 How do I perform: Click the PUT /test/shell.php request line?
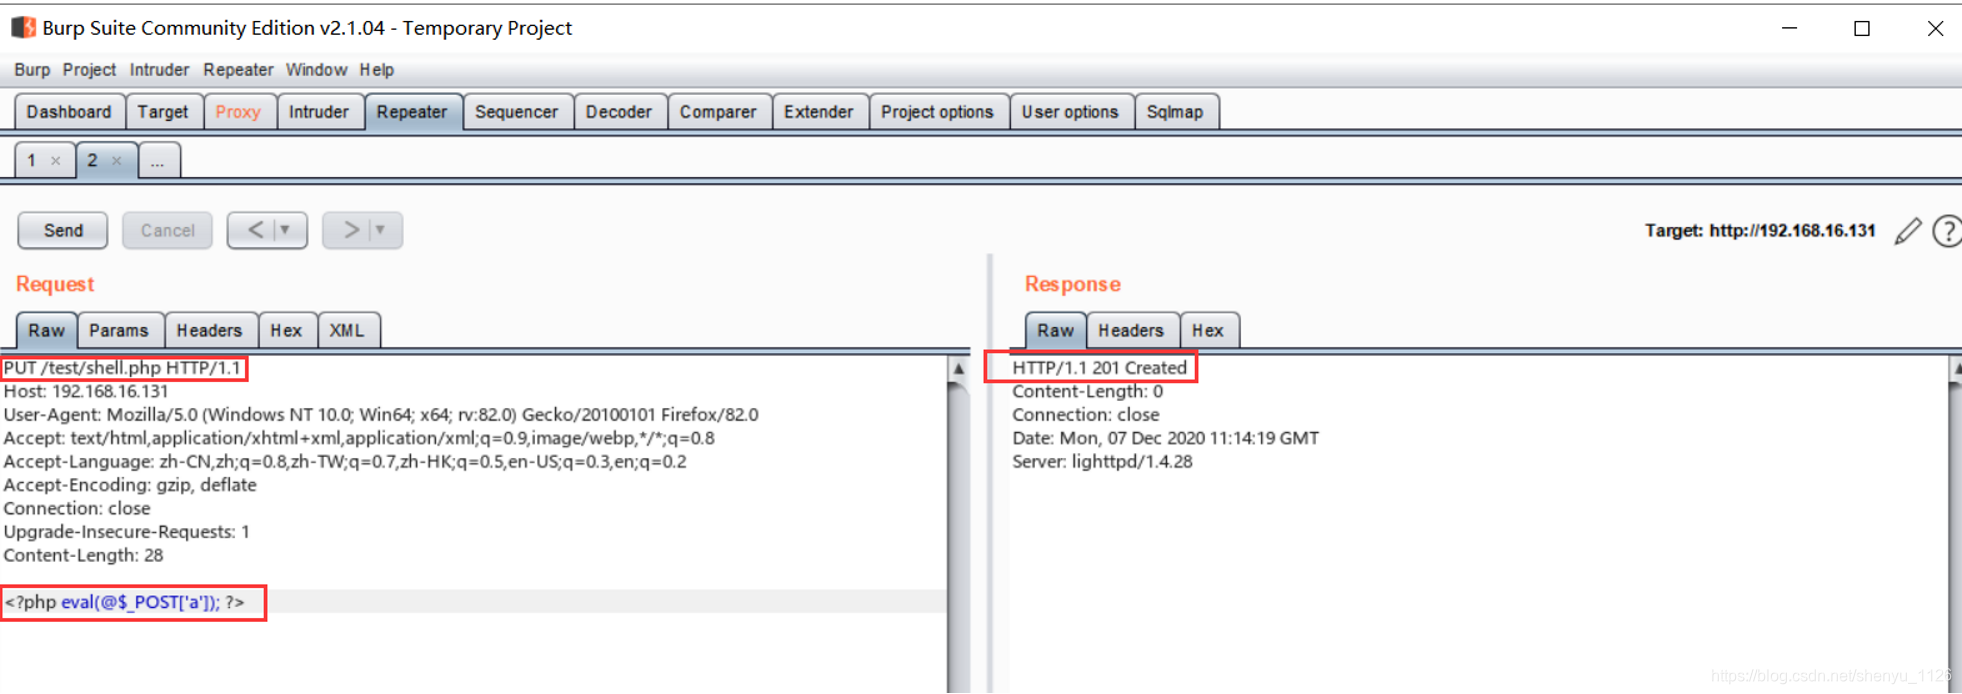pos(122,368)
